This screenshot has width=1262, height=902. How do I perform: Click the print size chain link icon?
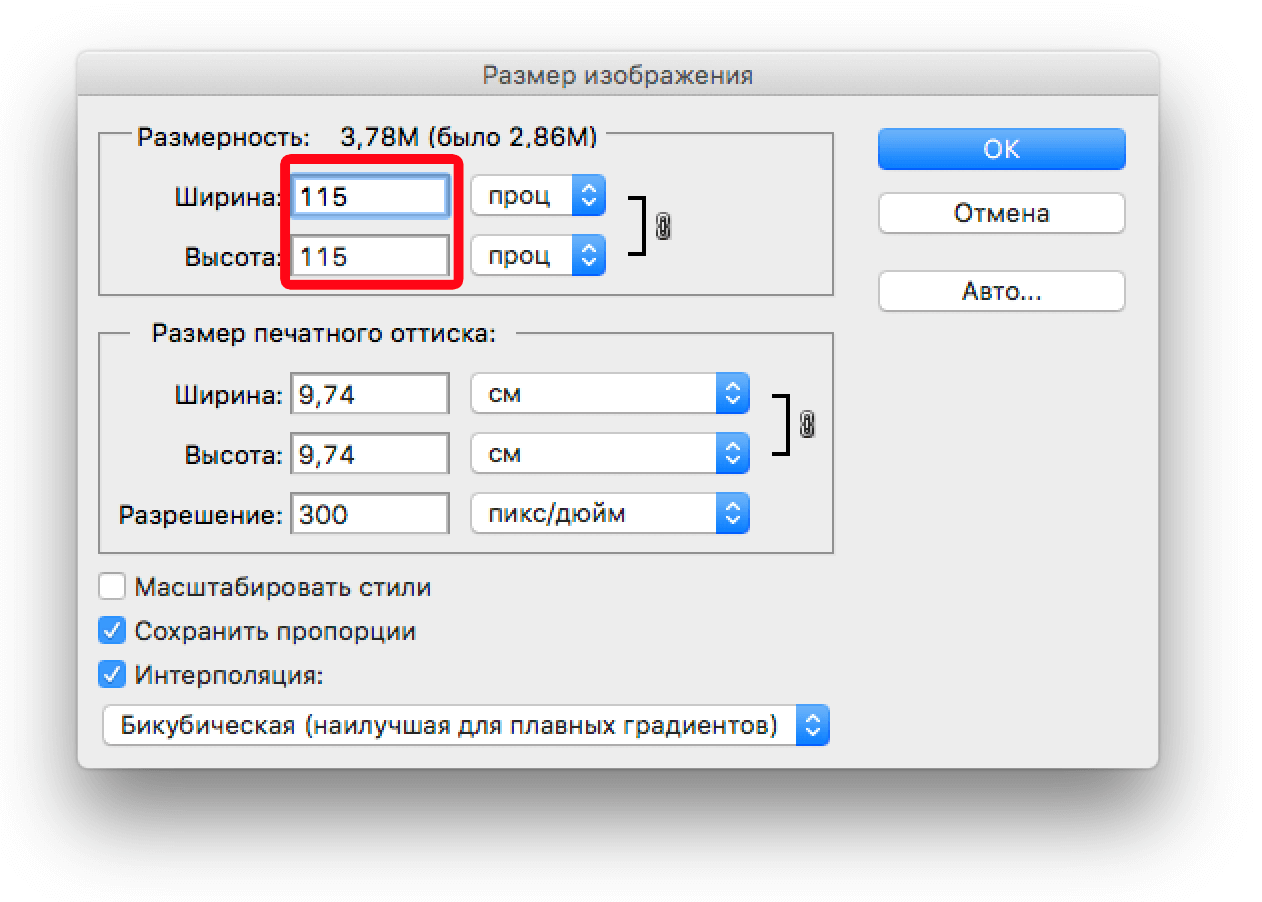pos(807,426)
